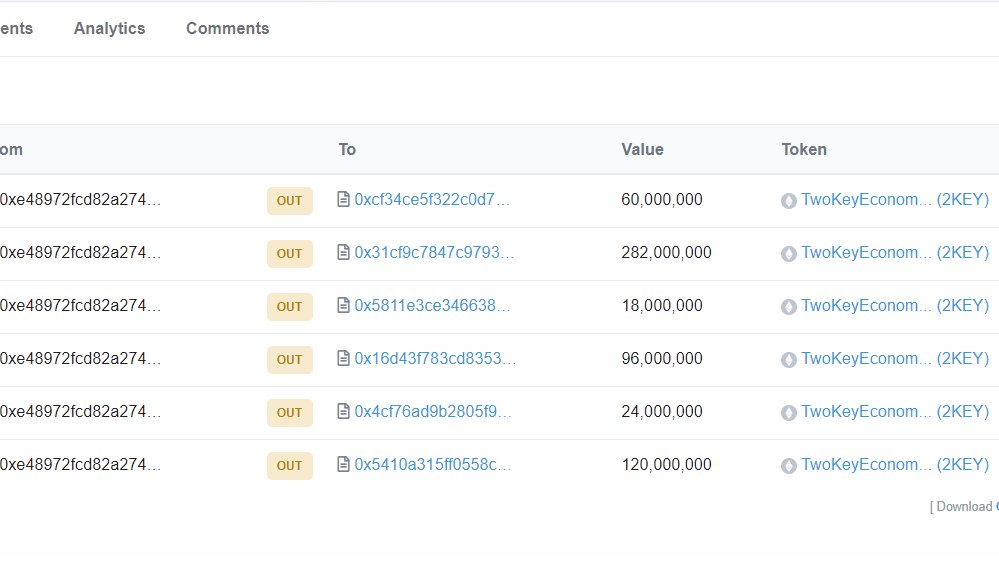Viewport: 999px width, 562px height.
Task: Open recipient address 0x5811e3ce346638...
Action: [x=433, y=305]
